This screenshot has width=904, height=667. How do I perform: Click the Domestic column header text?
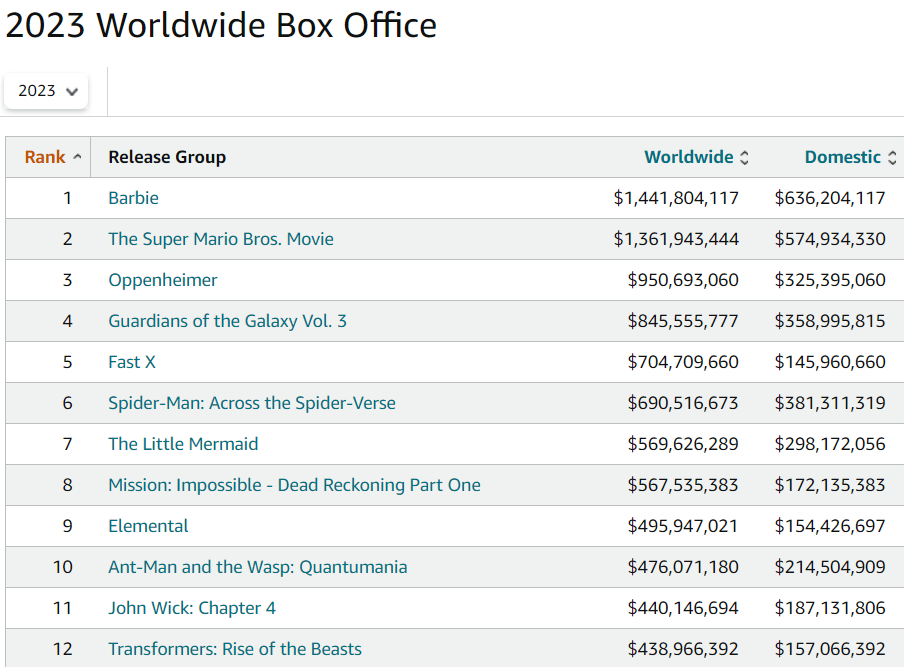click(842, 157)
